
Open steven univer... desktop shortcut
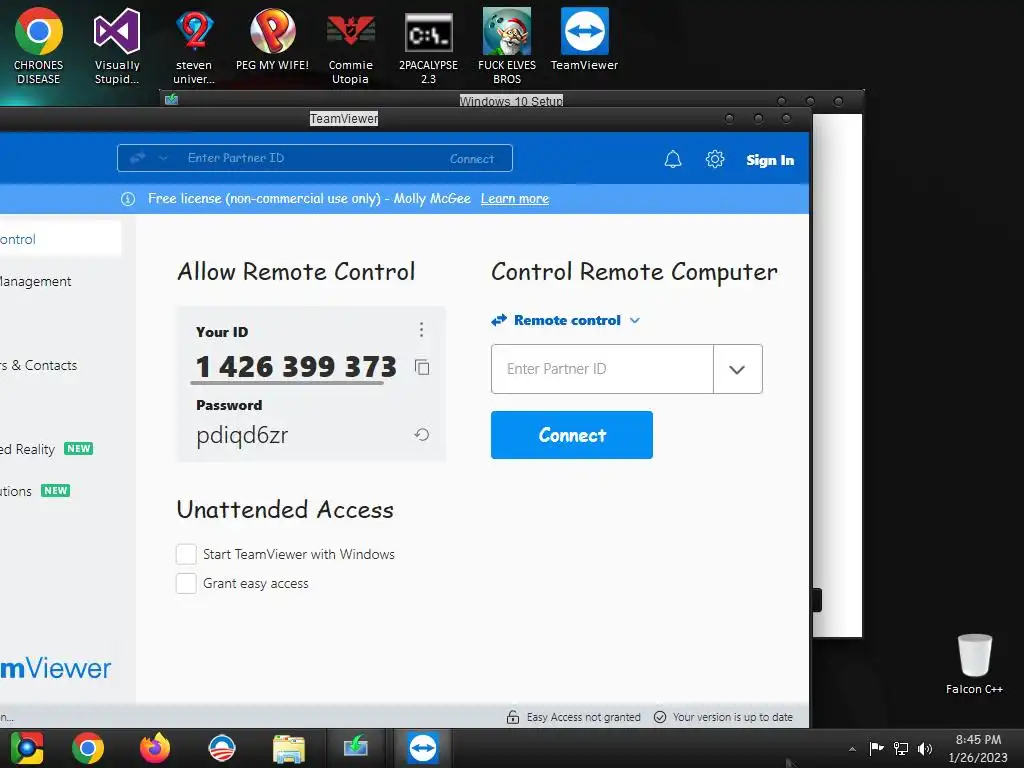click(x=194, y=46)
